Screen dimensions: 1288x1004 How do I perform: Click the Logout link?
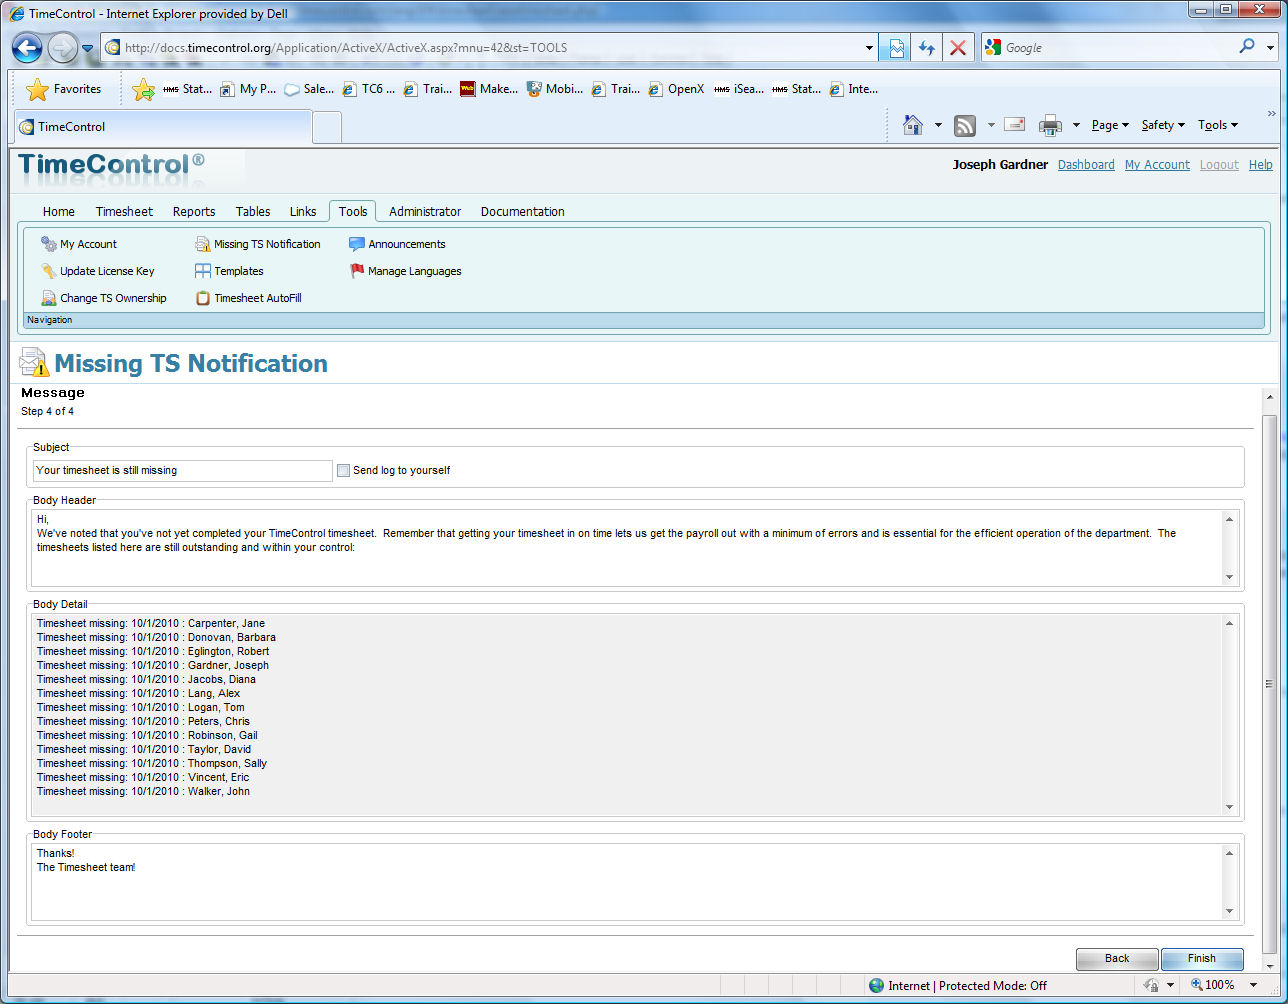[x=1219, y=165]
